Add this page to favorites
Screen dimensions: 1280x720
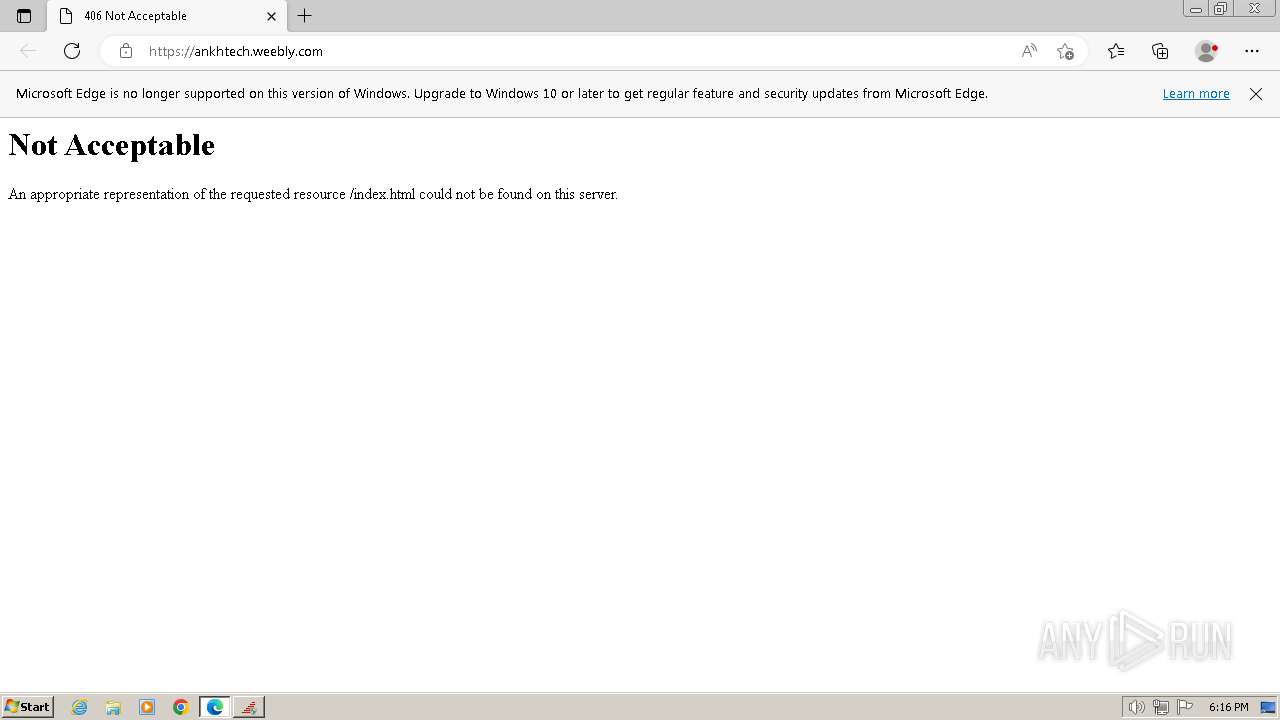1065,51
